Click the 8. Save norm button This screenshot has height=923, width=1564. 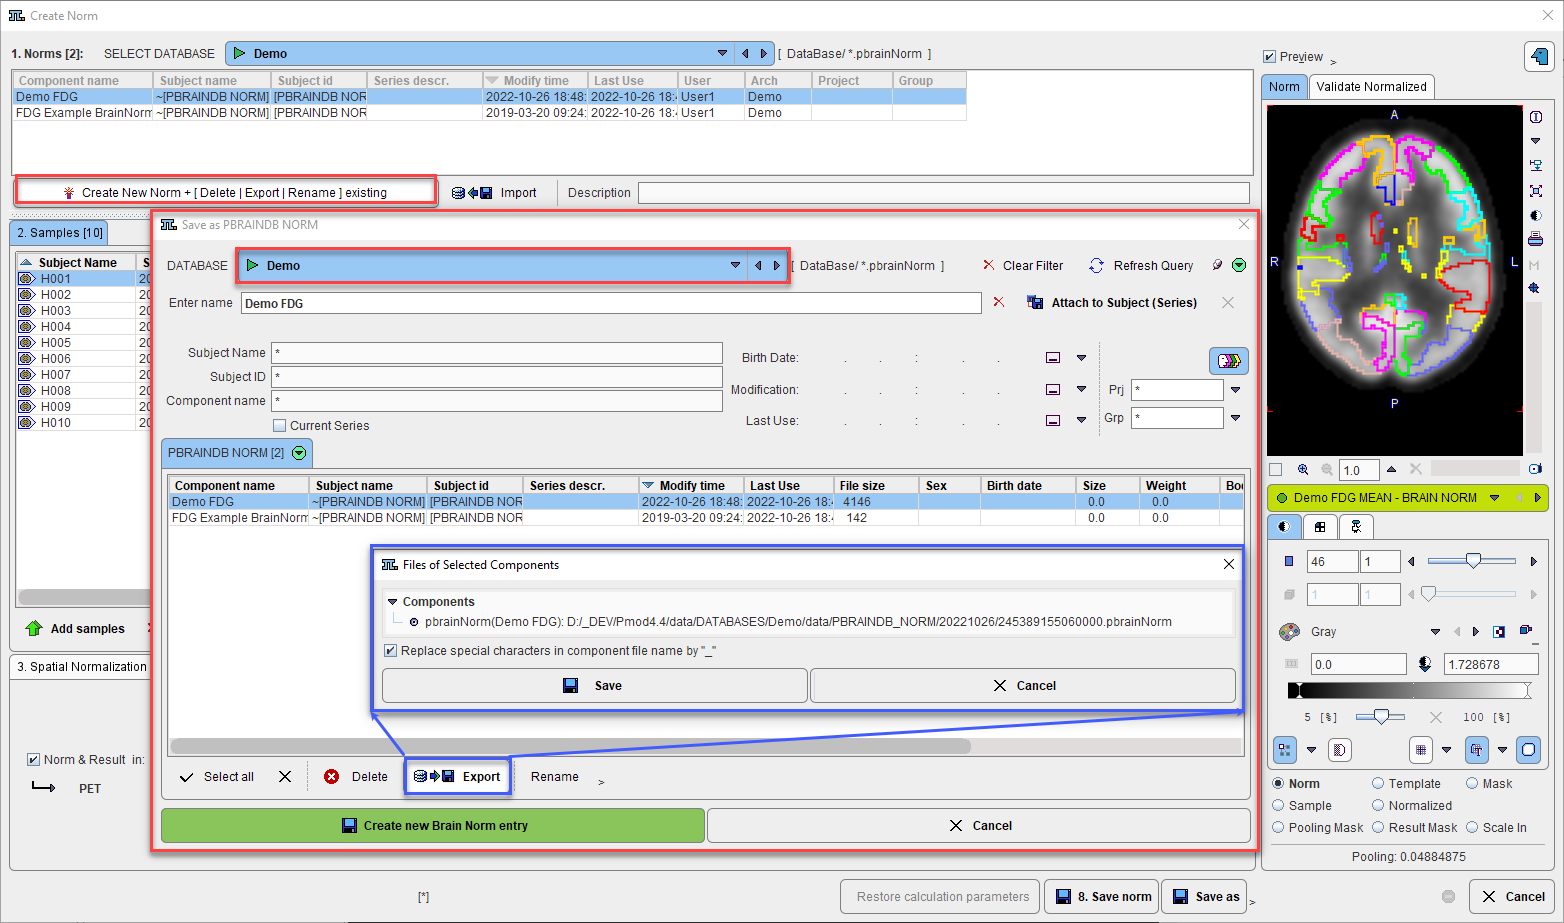click(x=1102, y=897)
